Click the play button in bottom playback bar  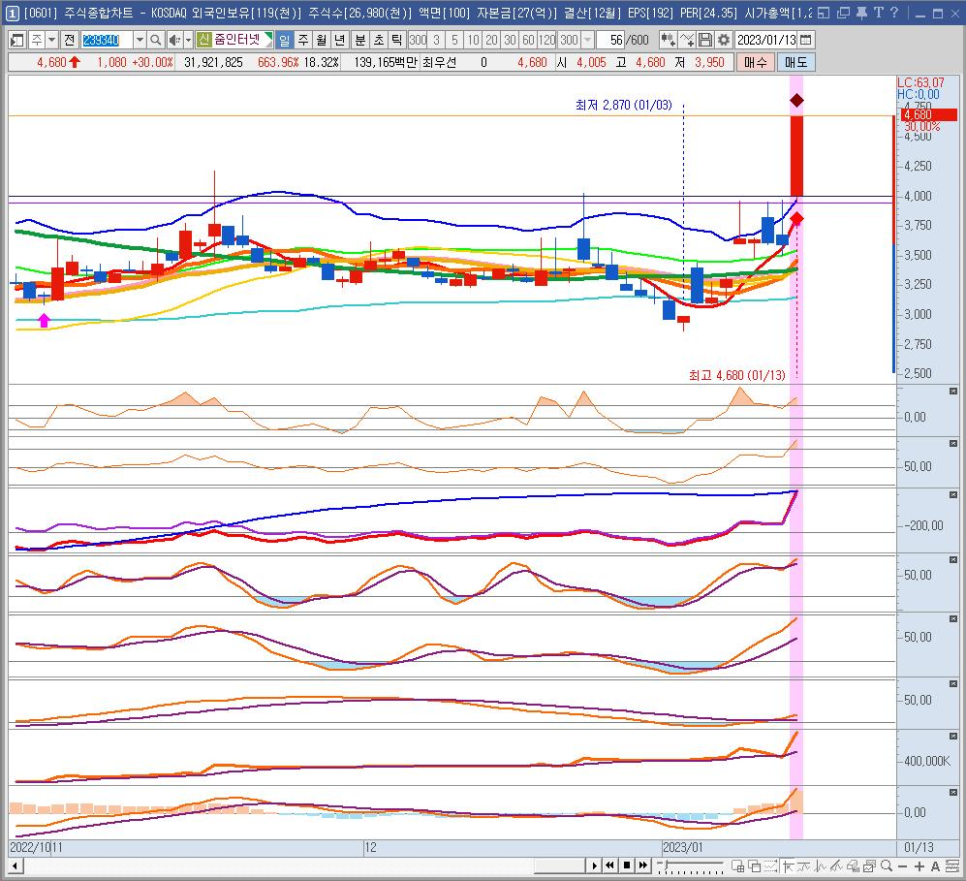pos(594,866)
